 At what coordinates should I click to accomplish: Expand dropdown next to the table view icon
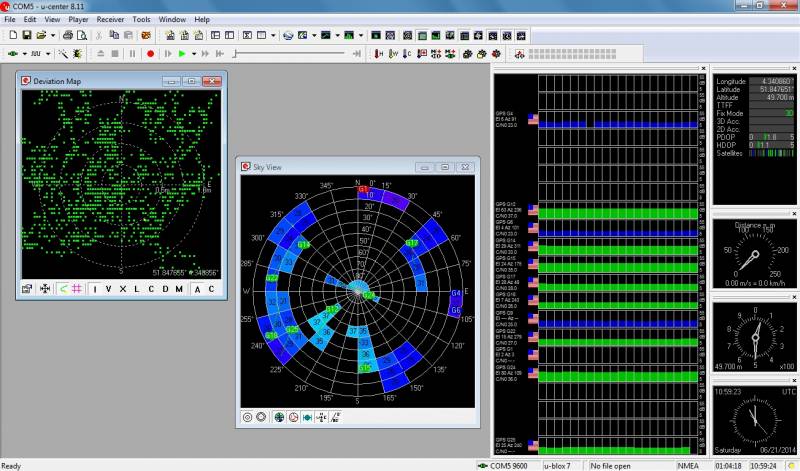click(273, 36)
